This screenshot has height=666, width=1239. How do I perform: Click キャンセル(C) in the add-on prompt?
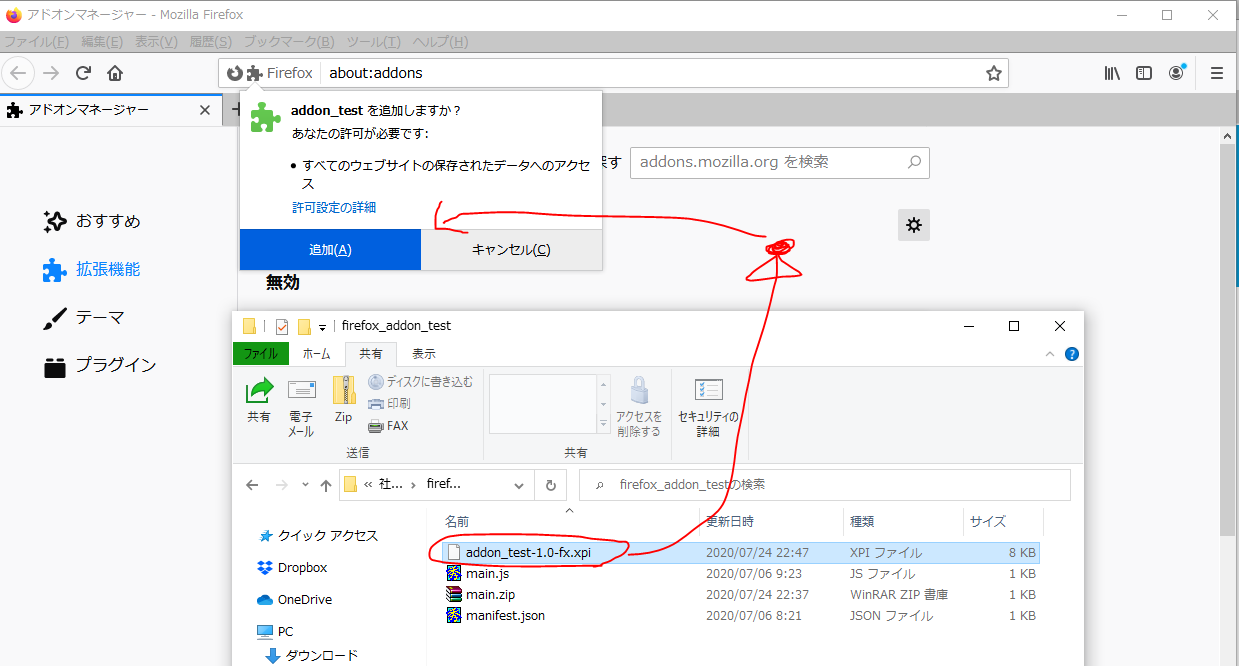[511, 250]
